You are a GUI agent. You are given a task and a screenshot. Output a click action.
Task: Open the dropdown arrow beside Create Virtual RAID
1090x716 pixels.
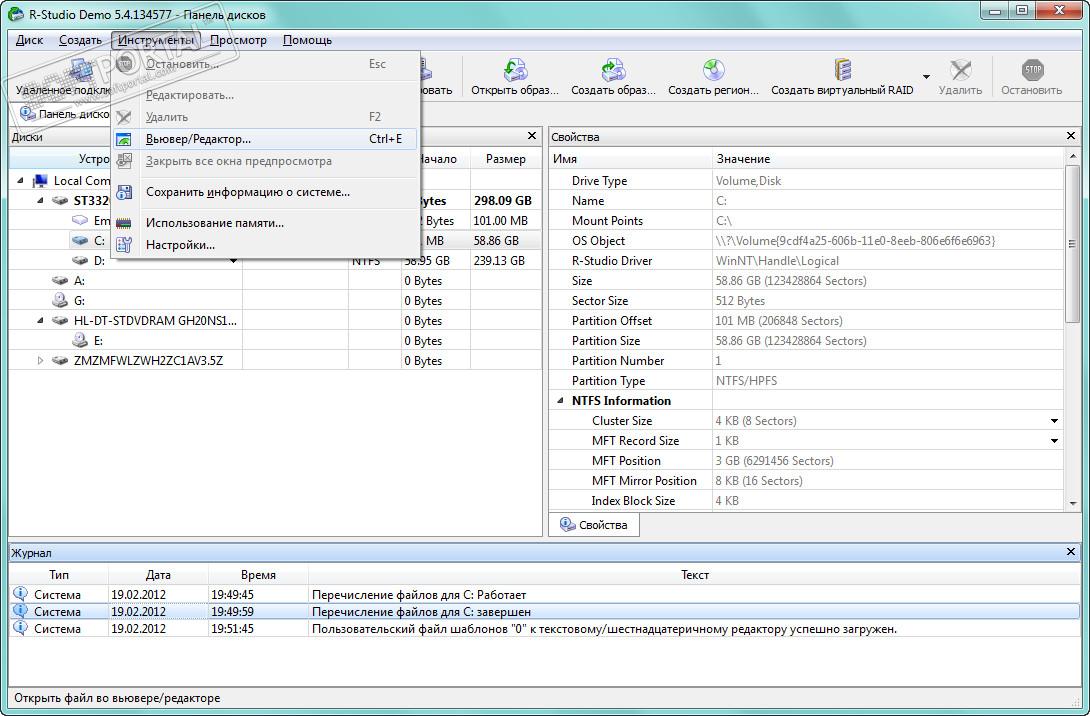[926, 77]
